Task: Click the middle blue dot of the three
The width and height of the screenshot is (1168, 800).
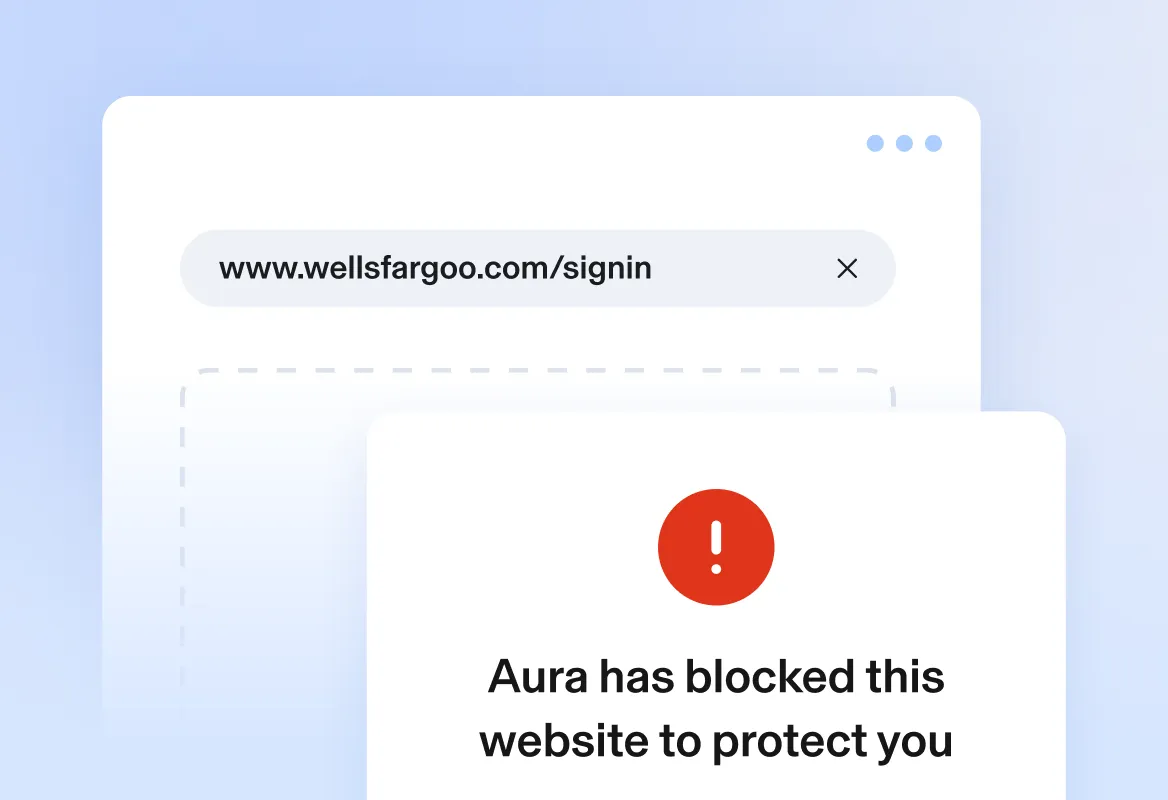Action: [904, 143]
